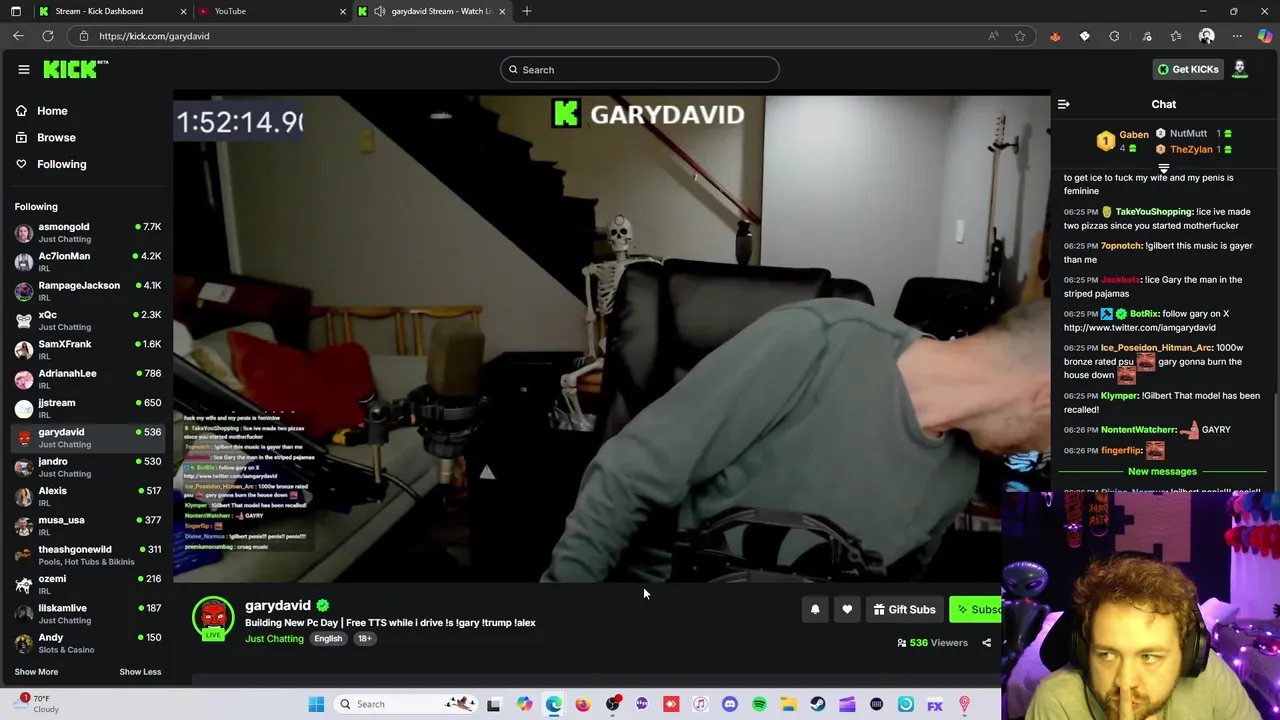Open the Copilot sidebar icon
1280x720 pixels.
[x=1265, y=36]
